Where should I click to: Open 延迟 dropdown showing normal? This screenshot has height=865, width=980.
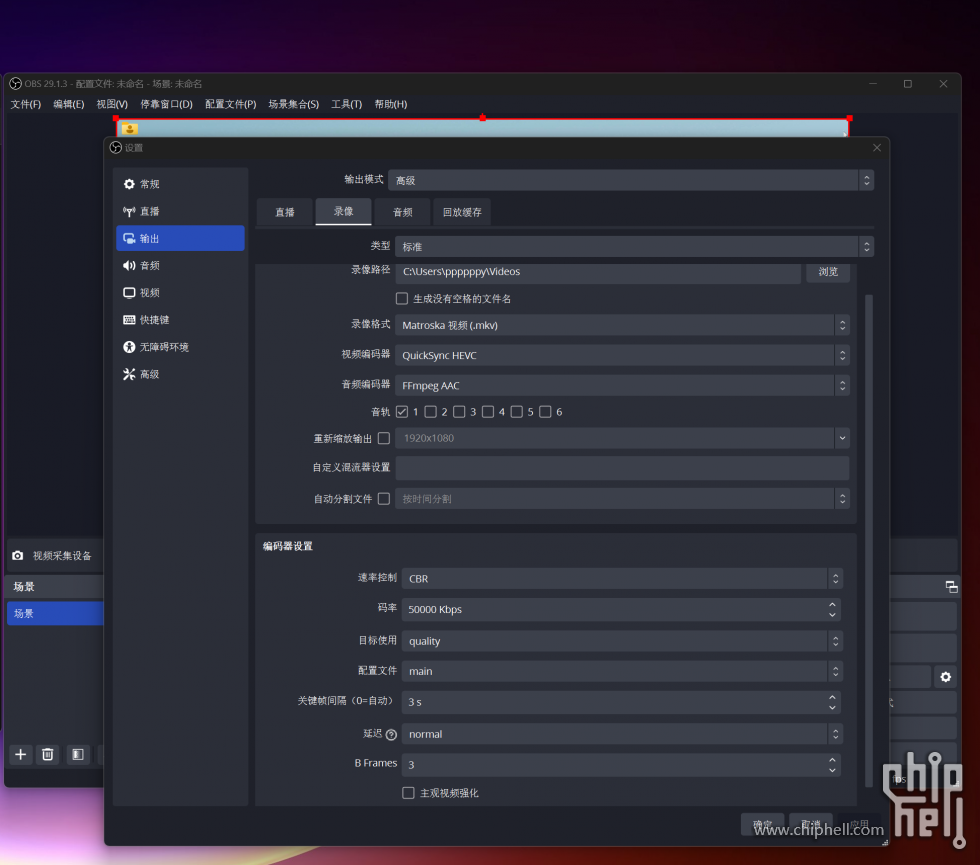pyautogui.click(x=622, y=734)
